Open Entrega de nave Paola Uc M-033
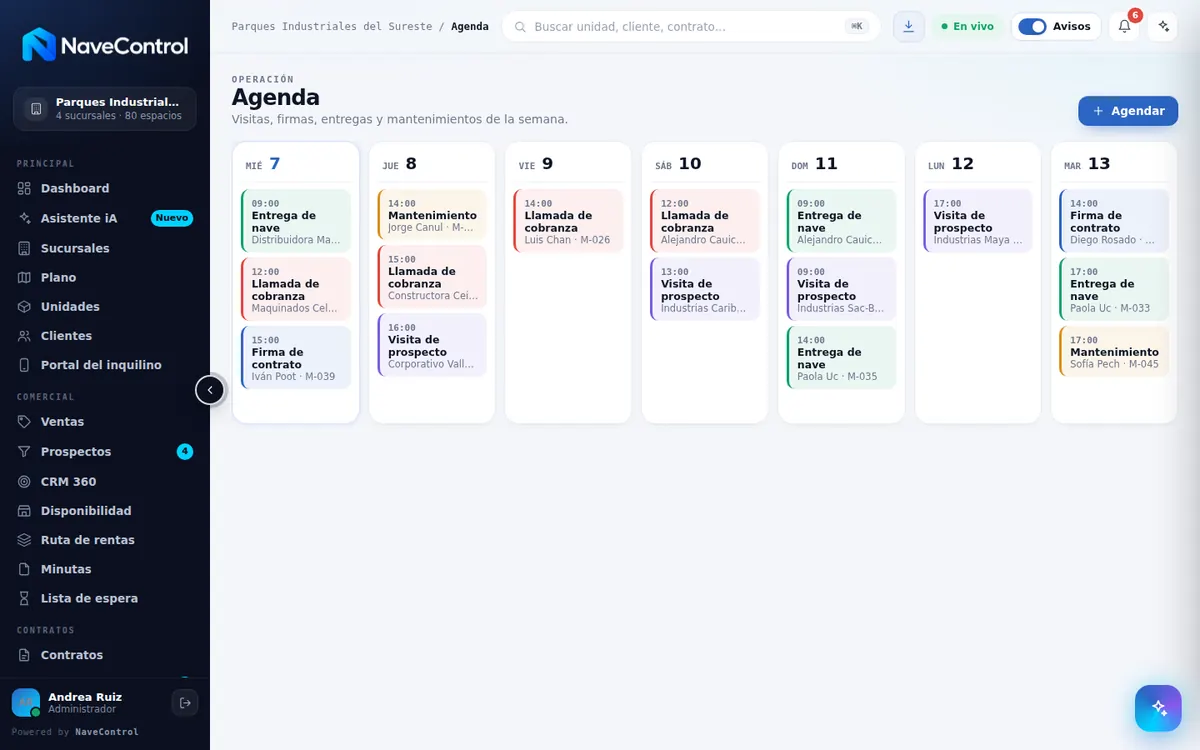Screen dimensions: 1200x750 pyautogui.click(x=1115, y=289)
